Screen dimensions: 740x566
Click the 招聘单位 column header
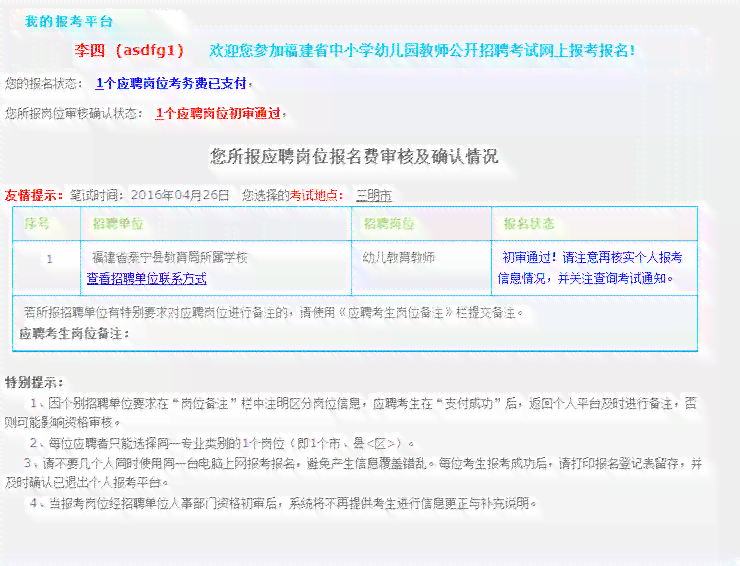point(118,223)
